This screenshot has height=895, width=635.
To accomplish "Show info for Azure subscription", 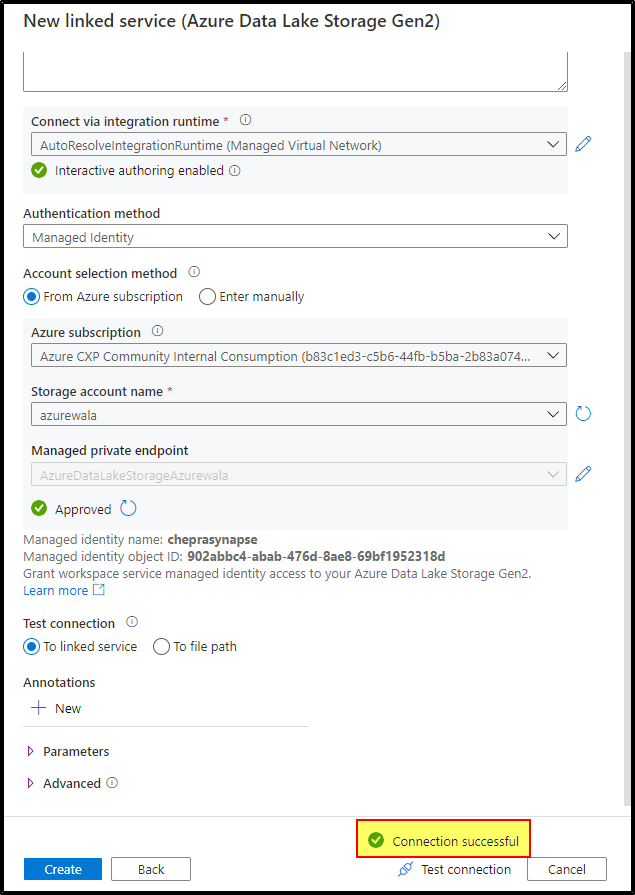I will click(158, 331).
